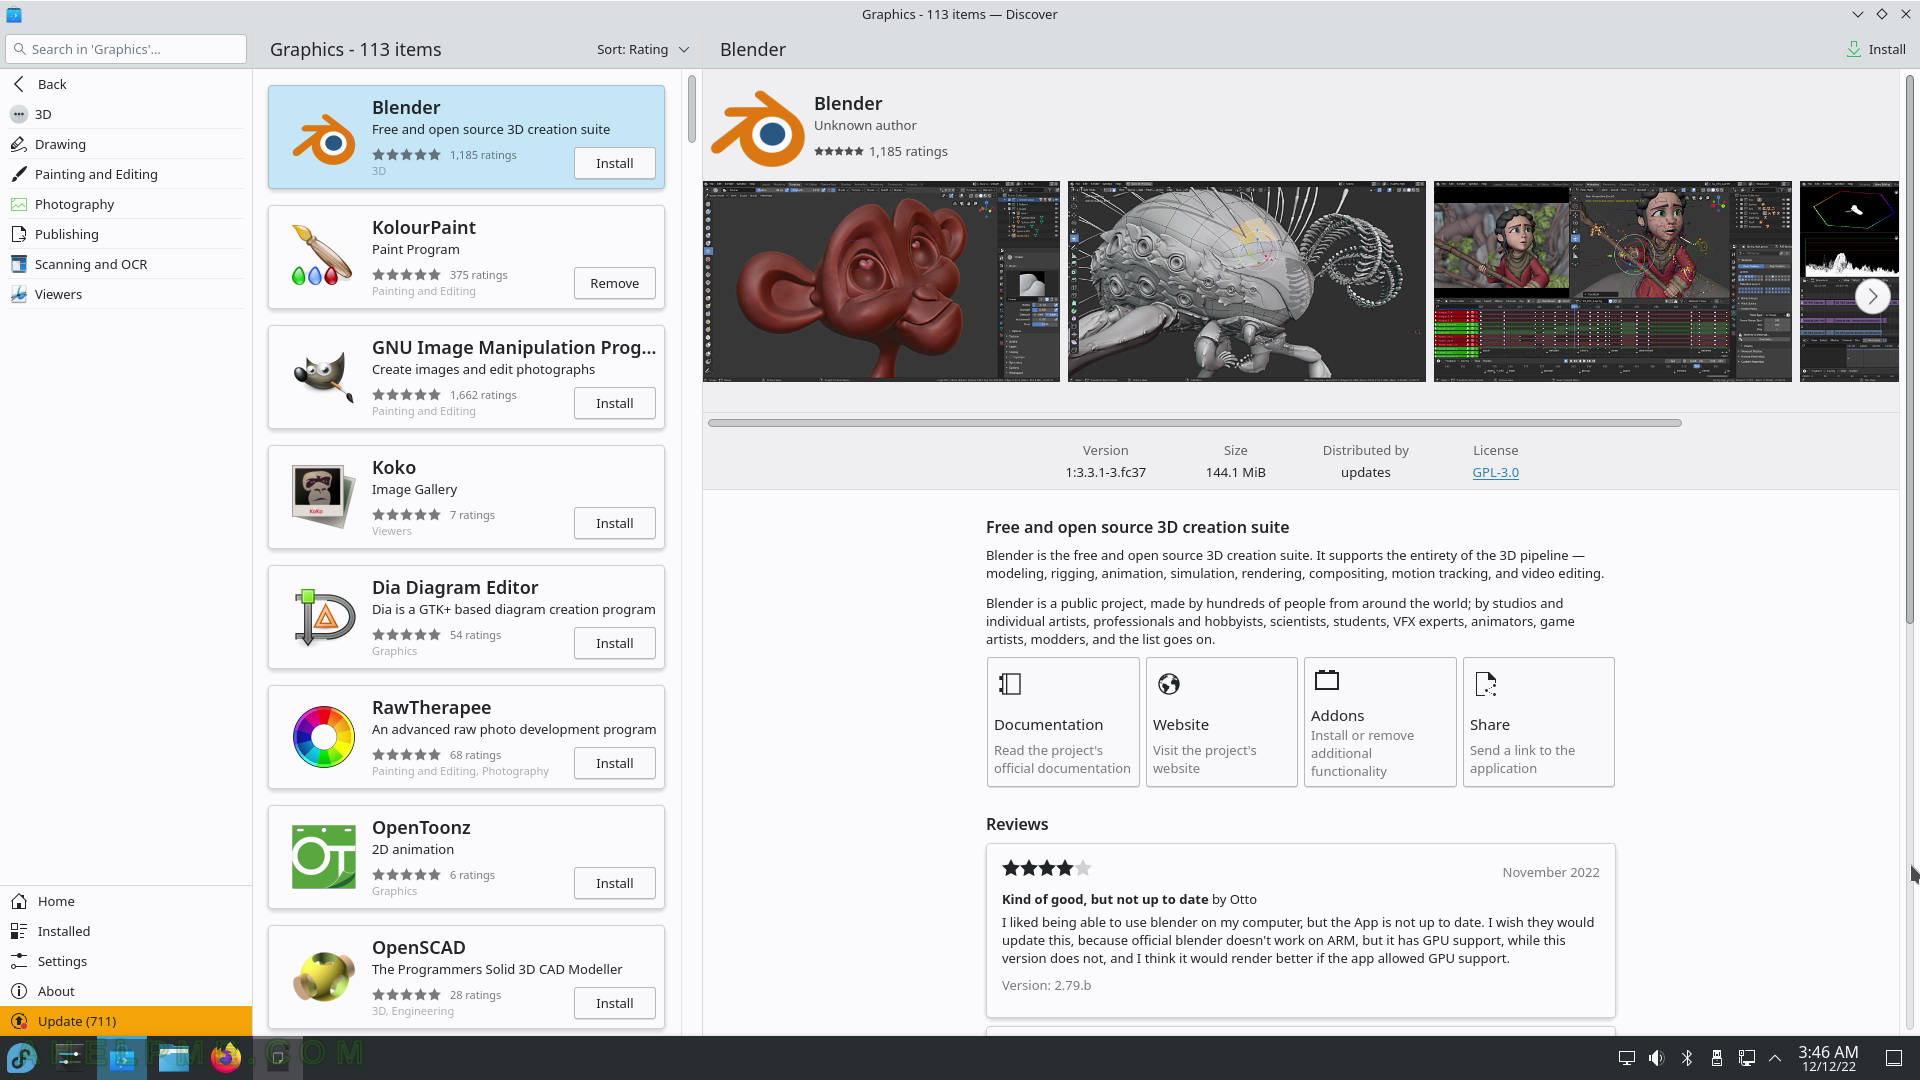Open the removable devices tray icon
The height and width of the screenshot is (1080, 1920).
(x=1717, y=1058)
